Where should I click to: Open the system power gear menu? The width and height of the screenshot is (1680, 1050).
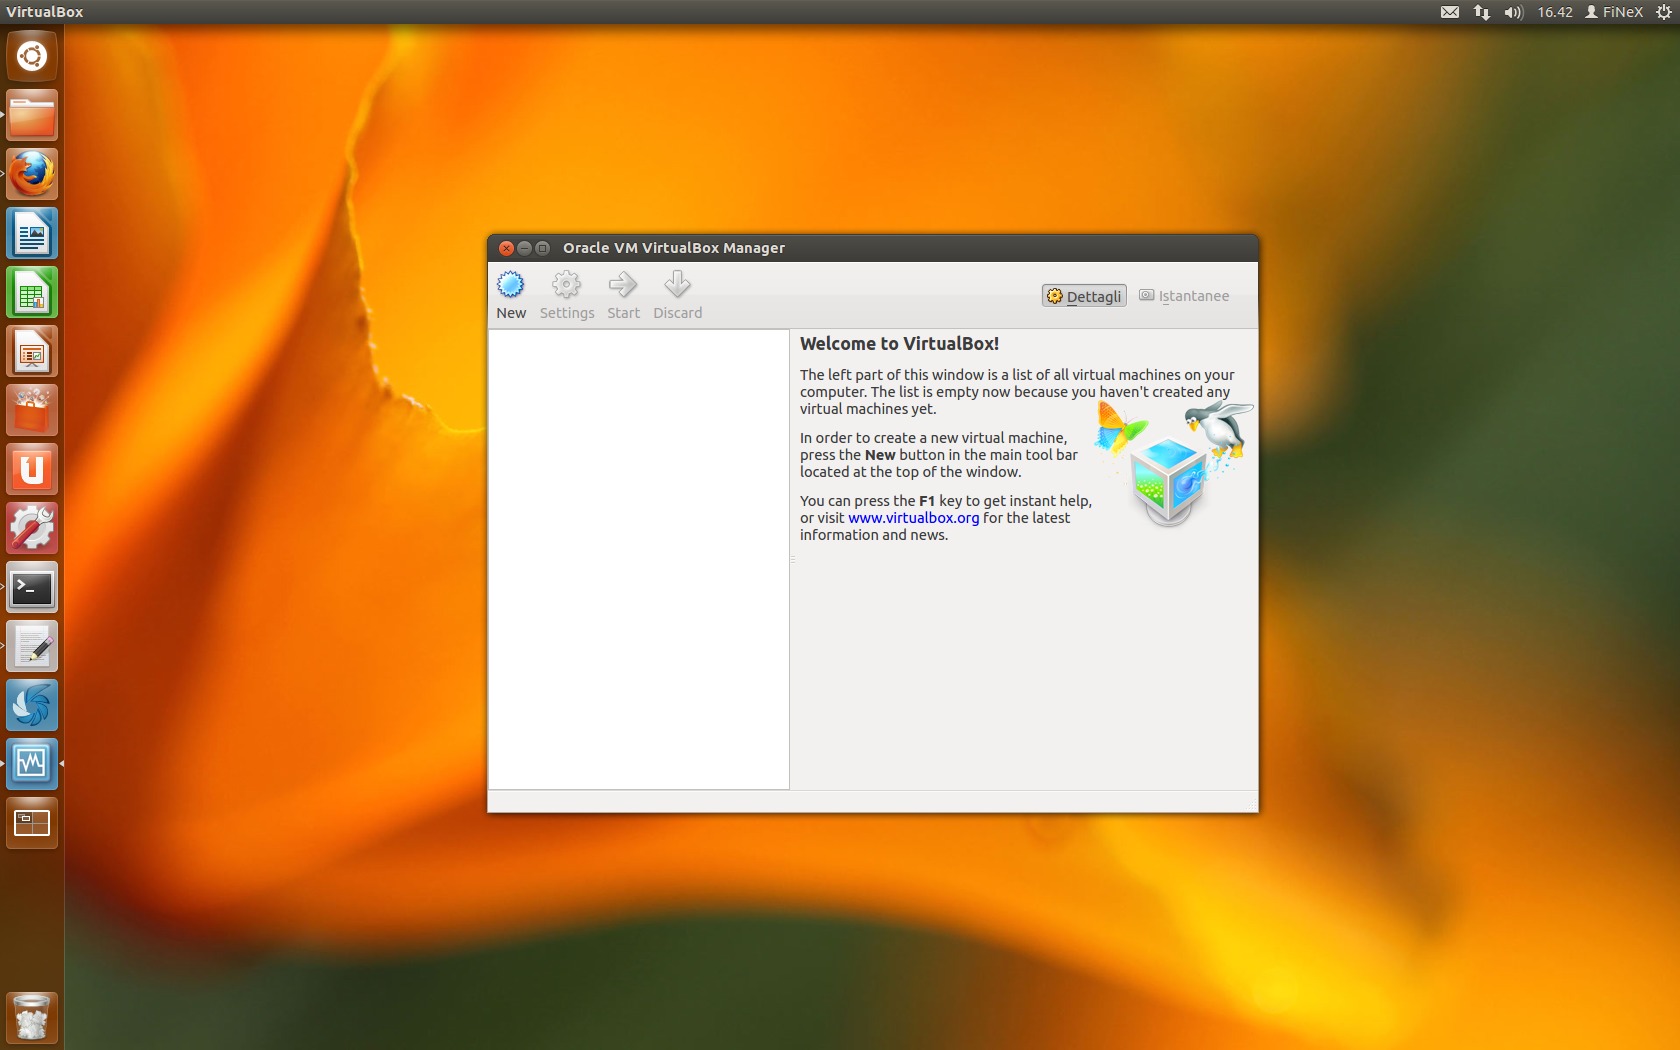coord(1663,12)
